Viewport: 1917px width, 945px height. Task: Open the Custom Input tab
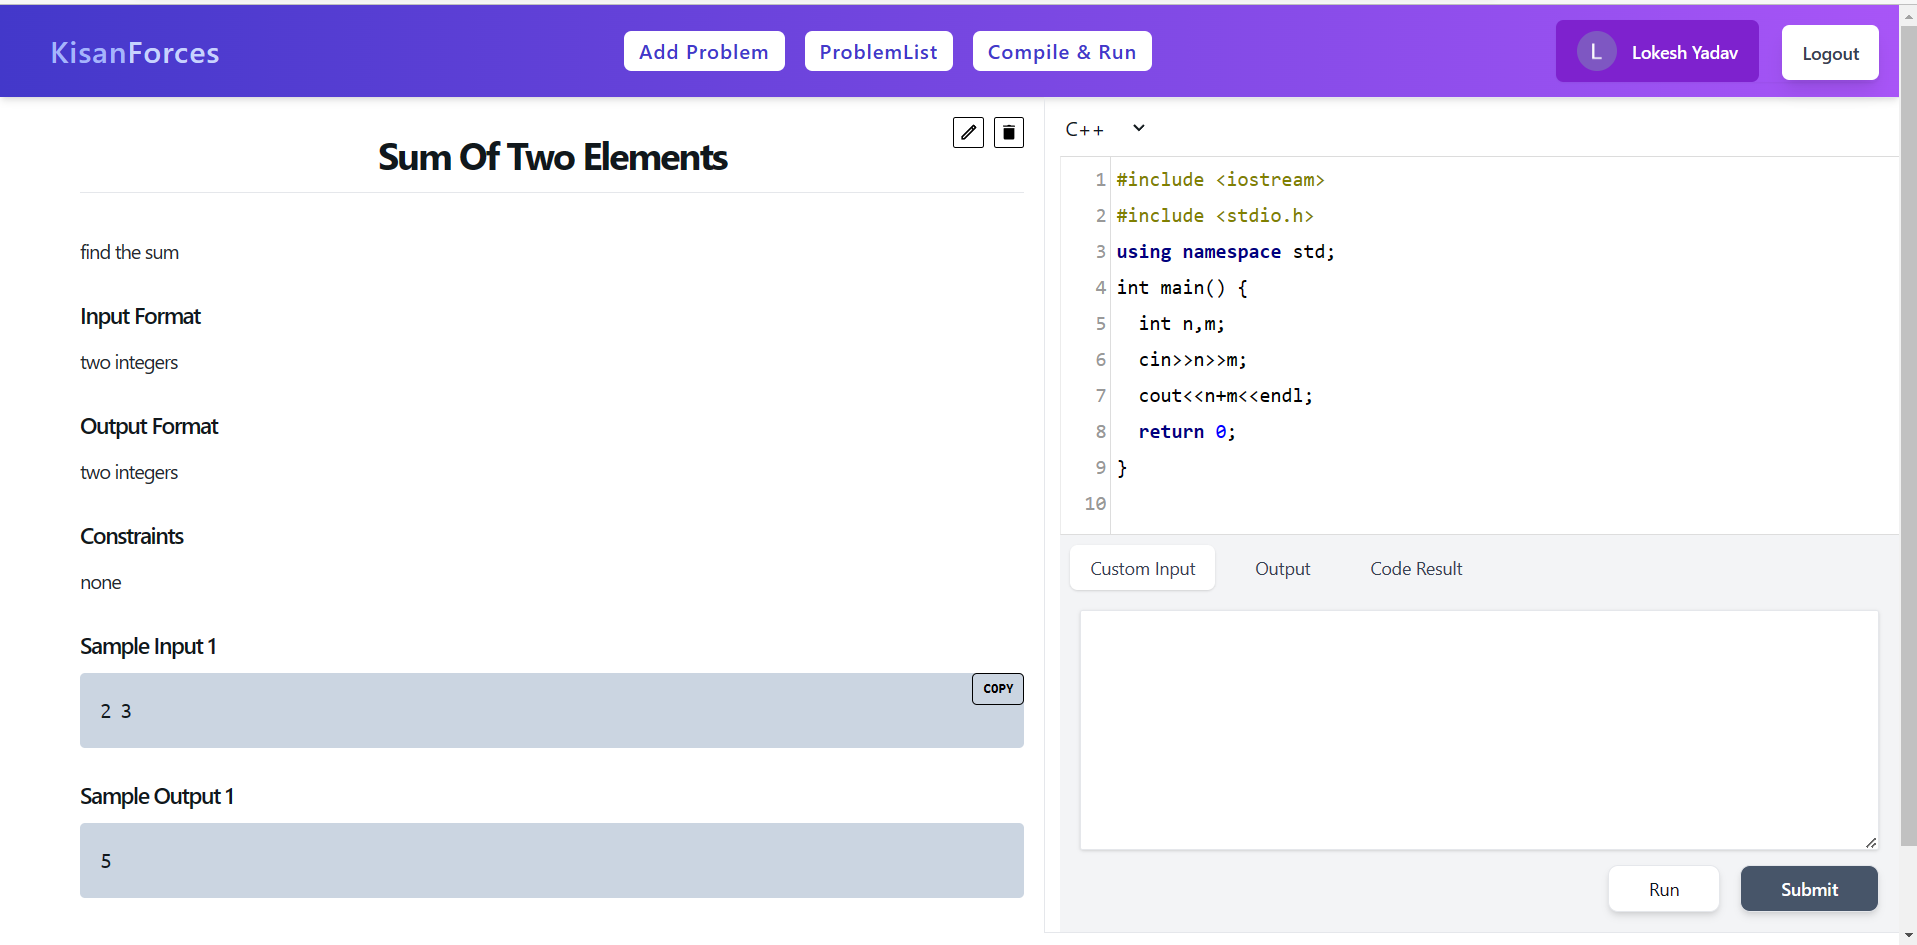[x=1142, y=567]
